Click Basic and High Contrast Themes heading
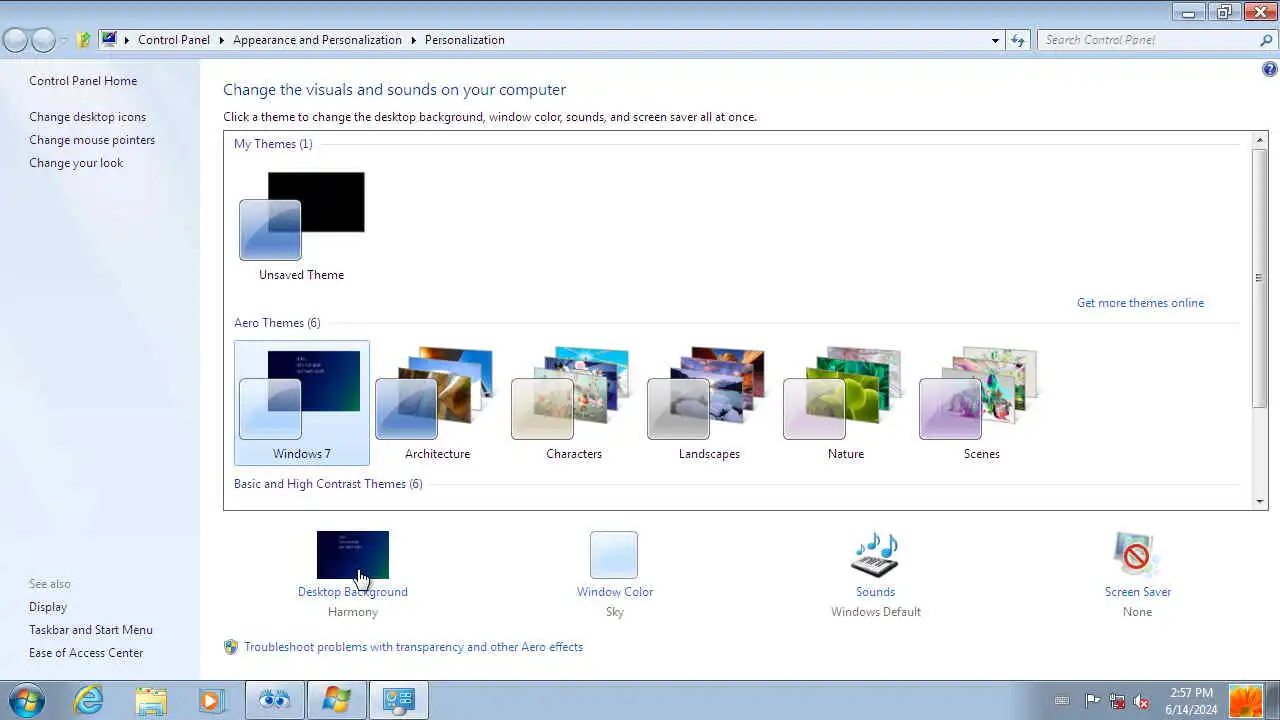 tap(328, 484)
